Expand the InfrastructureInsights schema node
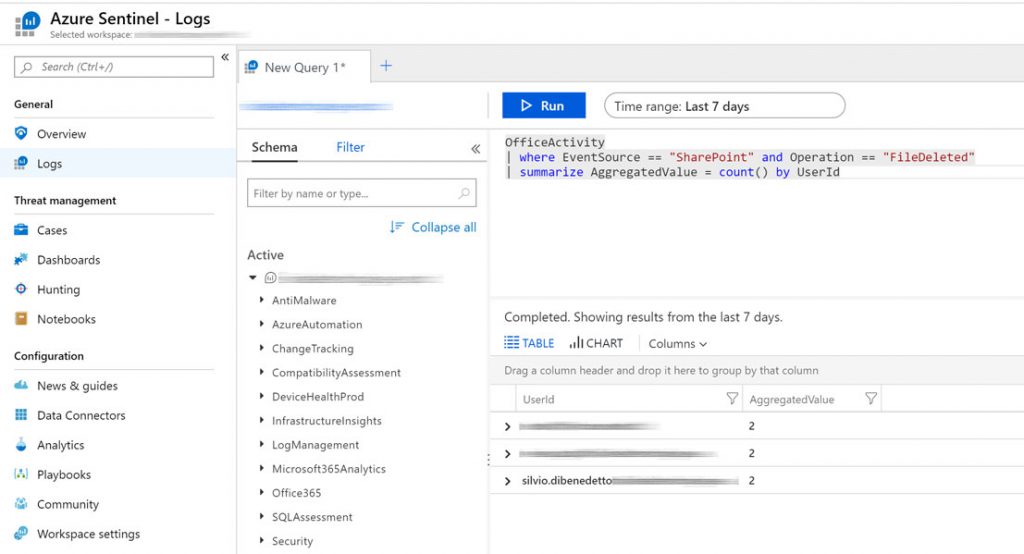Image resolution: width=1024 pixels, height=554 pixels. tap(261, 420)
